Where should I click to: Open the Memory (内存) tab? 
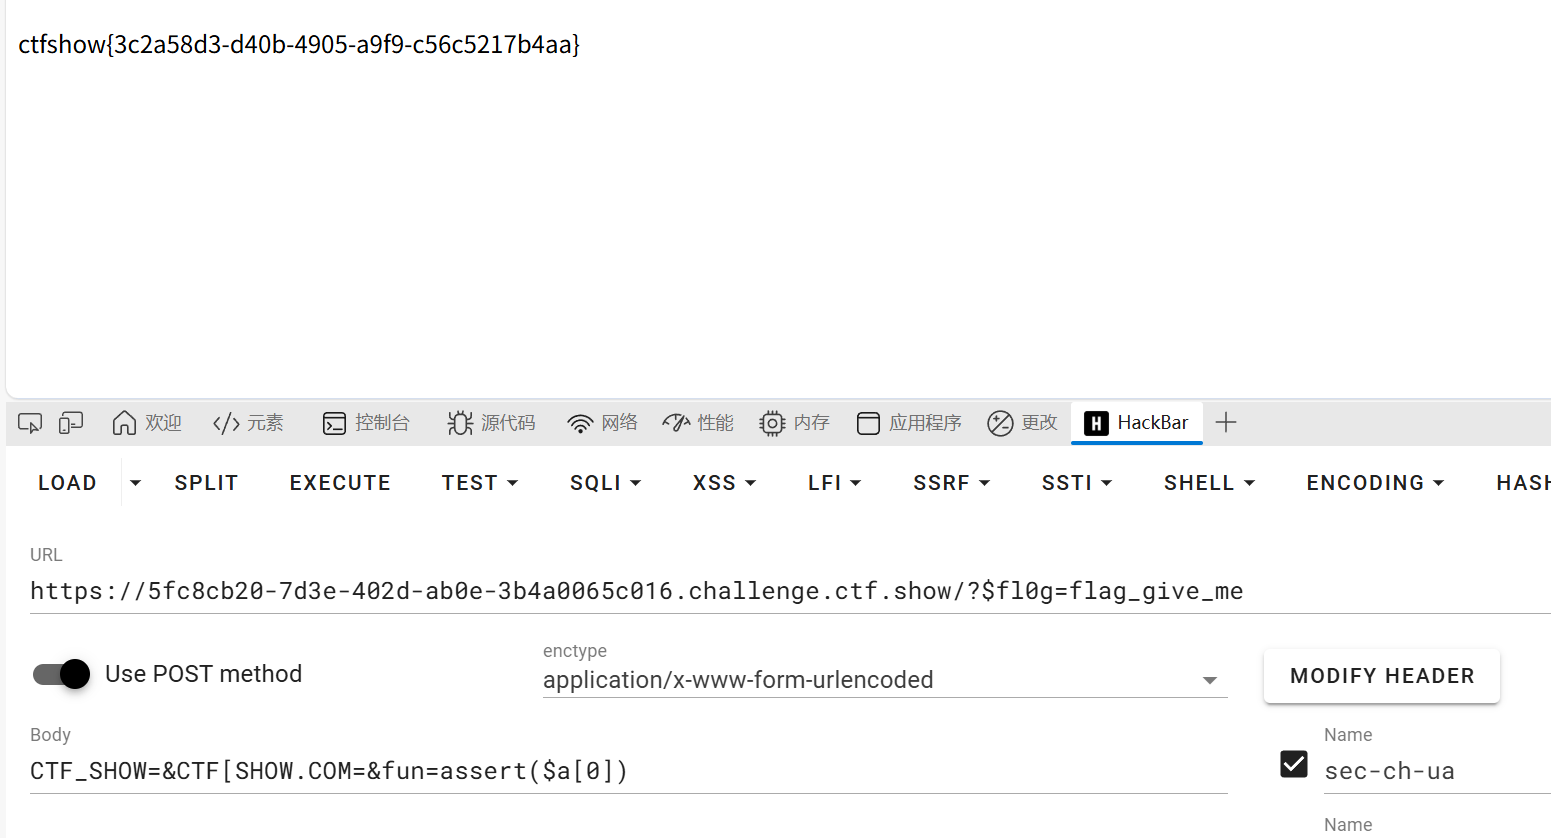point(794,423)
